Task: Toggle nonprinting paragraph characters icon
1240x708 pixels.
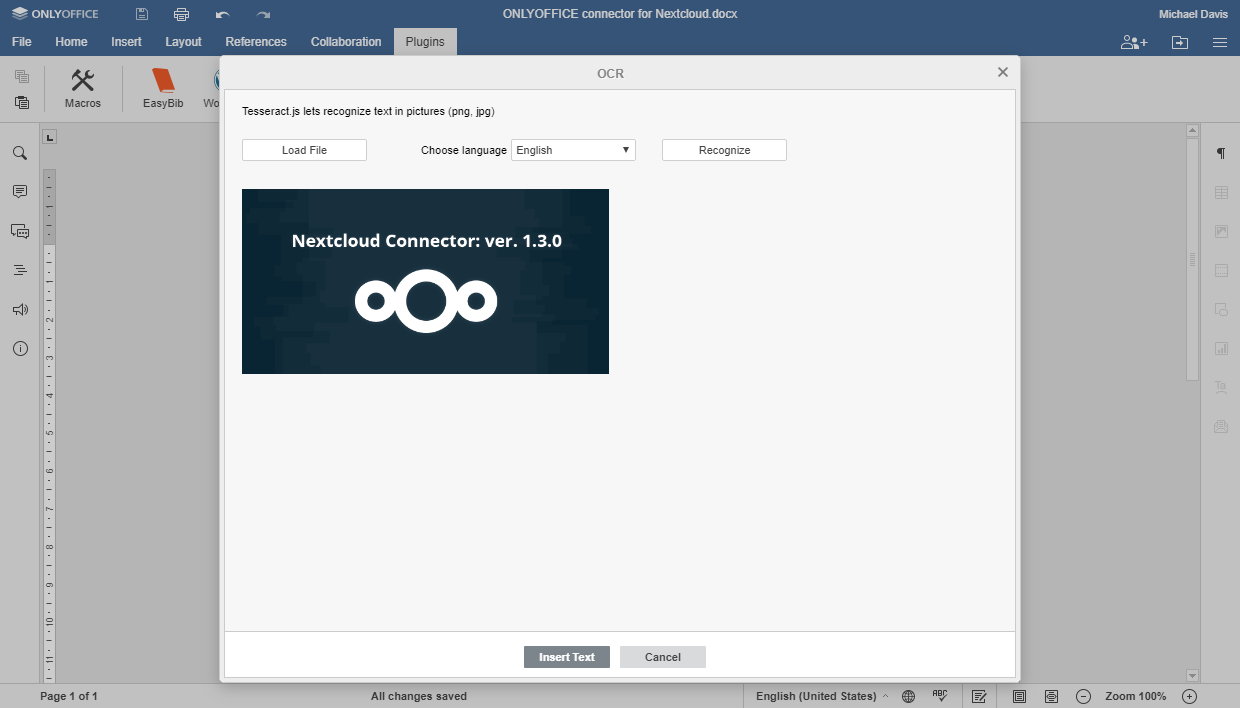Action: (x=1221, y=153)
